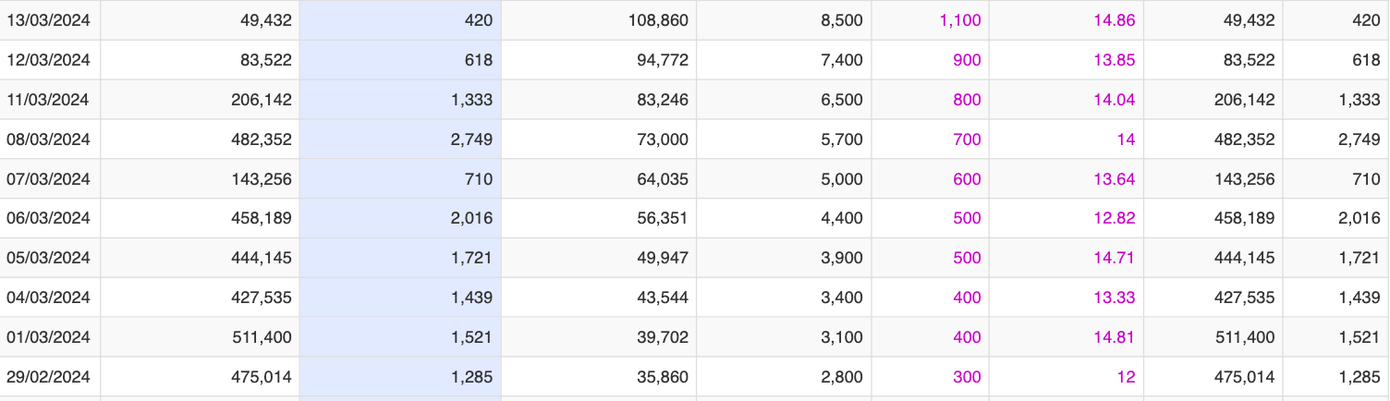Image resolution: width=1390 pixels, height=401 pixels.
Task: Select the cell with value 3,900
Action: [x=841, y=258]
